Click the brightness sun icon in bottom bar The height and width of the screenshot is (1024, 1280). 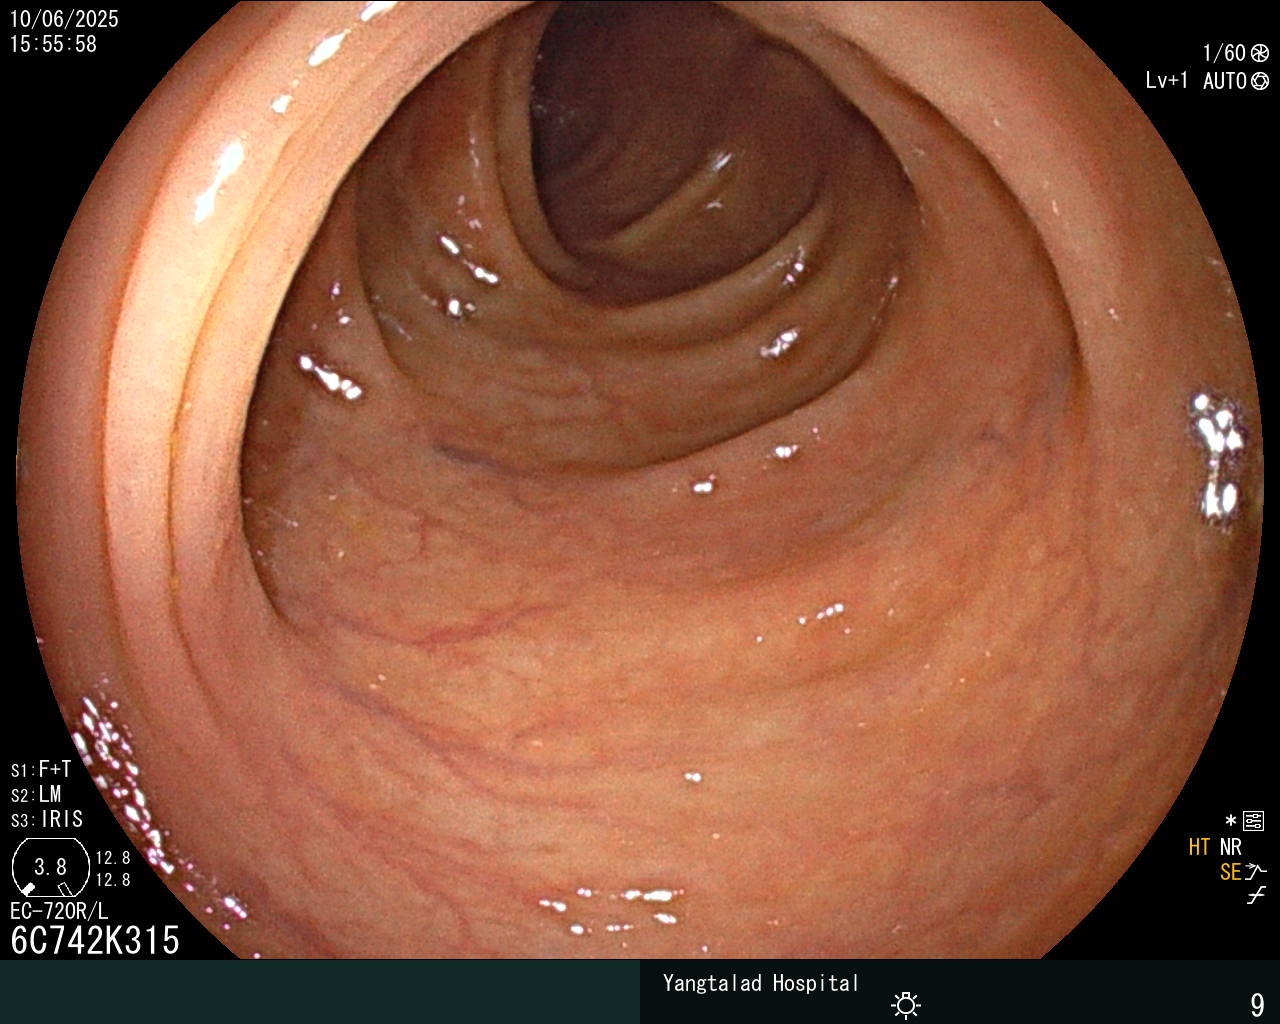click(x=906, y=1004)
